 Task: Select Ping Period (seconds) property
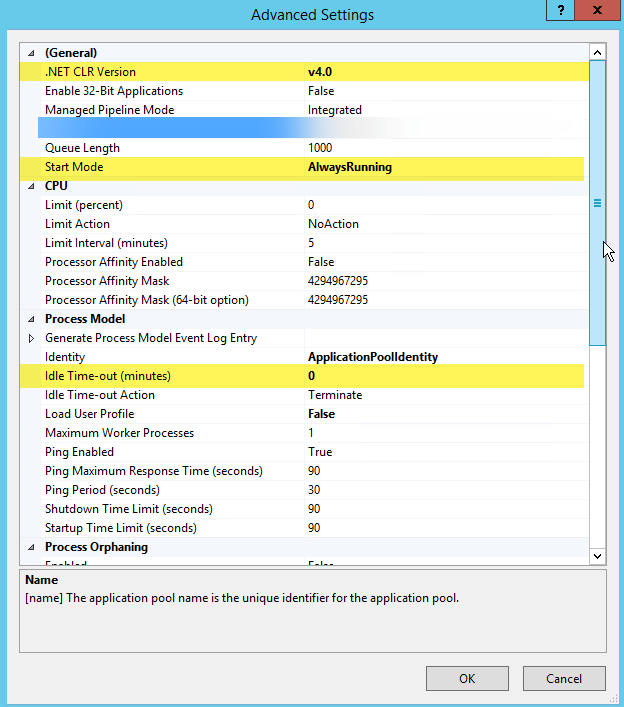click(x=102, y=490)
